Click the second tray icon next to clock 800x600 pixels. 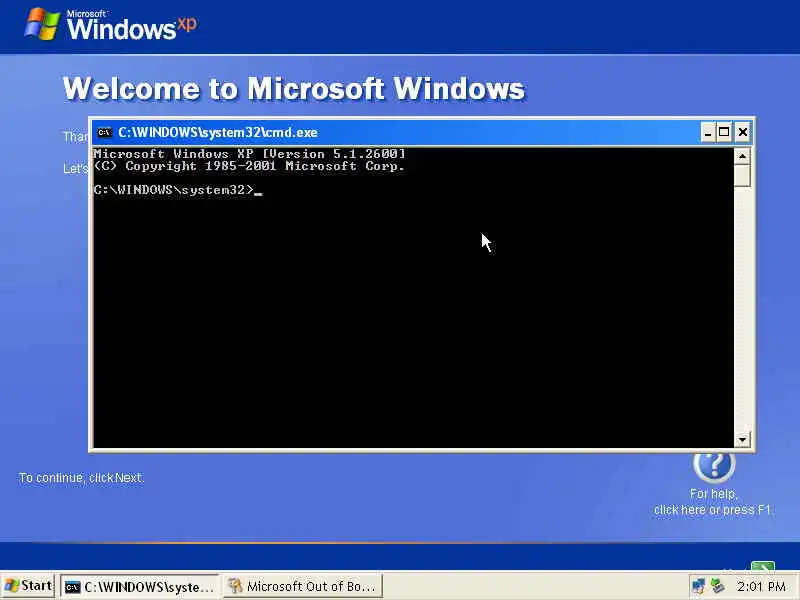pos(718,586)
